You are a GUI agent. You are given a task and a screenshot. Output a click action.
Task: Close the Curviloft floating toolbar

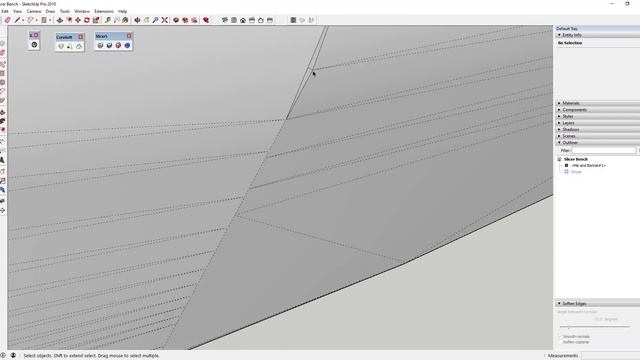pyautogui.click(x=81, y=37)
